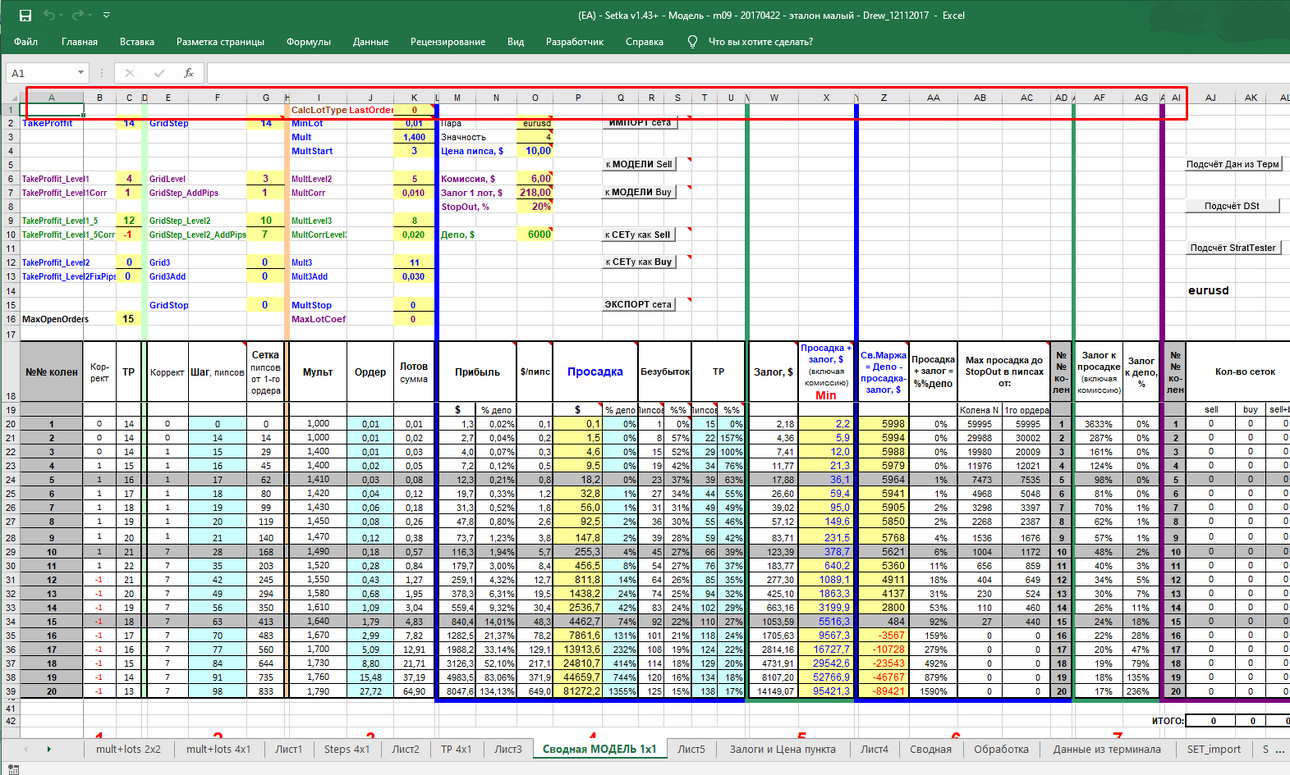Click the ЭКСПОРТ сета button
The height and width of the screenshot is (775, 1290).
coord(640,304)
